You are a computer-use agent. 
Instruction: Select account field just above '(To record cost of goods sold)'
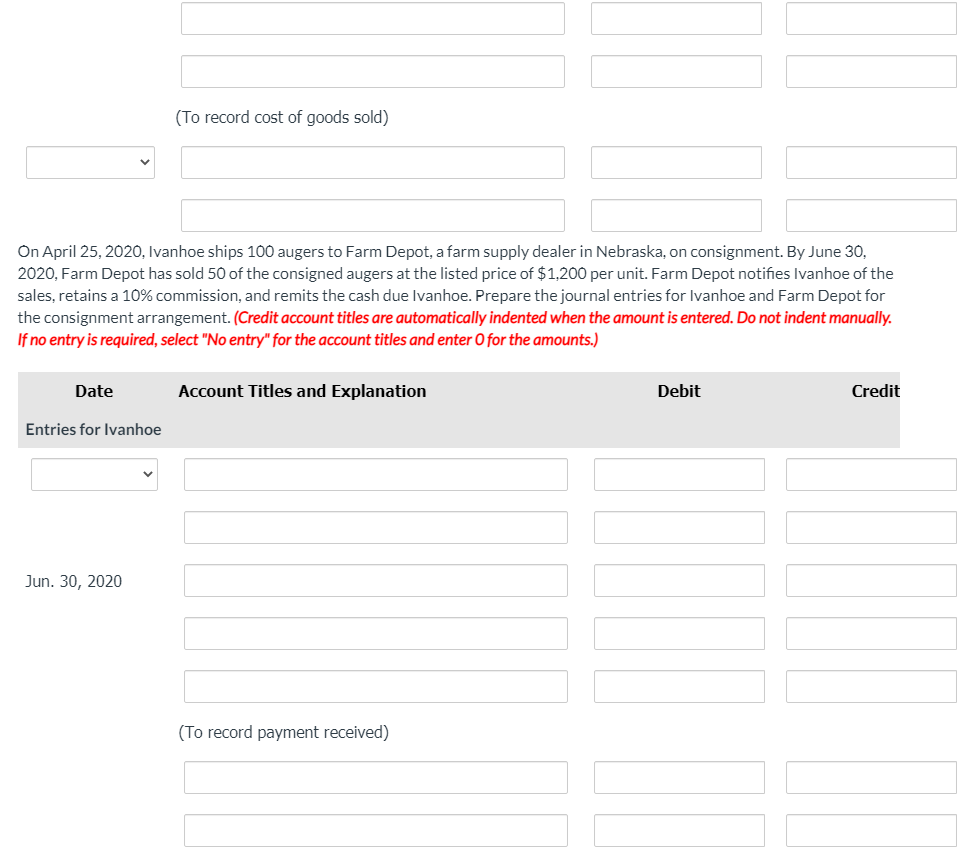[373, 71]
